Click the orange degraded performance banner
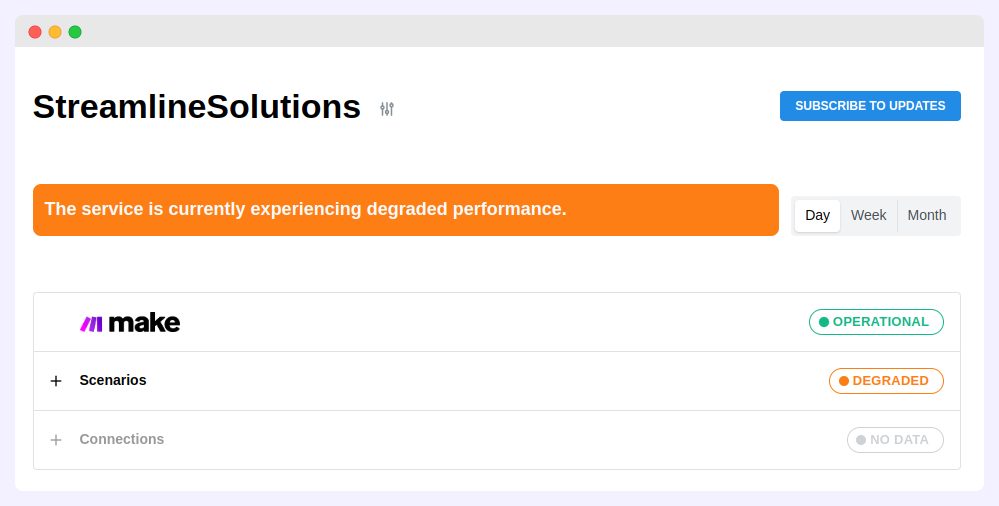Viewport: 999px width, 506px height. [x=405, y=210]
